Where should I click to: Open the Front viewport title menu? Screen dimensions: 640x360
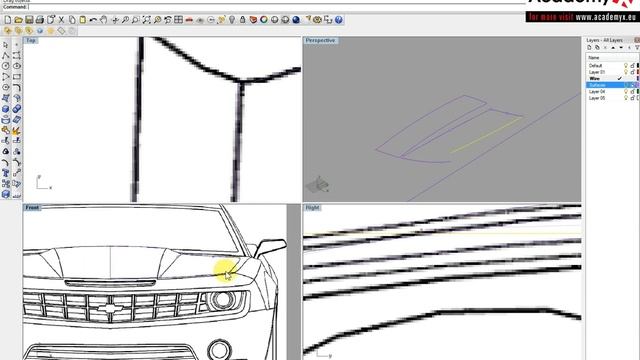[32, 208]
